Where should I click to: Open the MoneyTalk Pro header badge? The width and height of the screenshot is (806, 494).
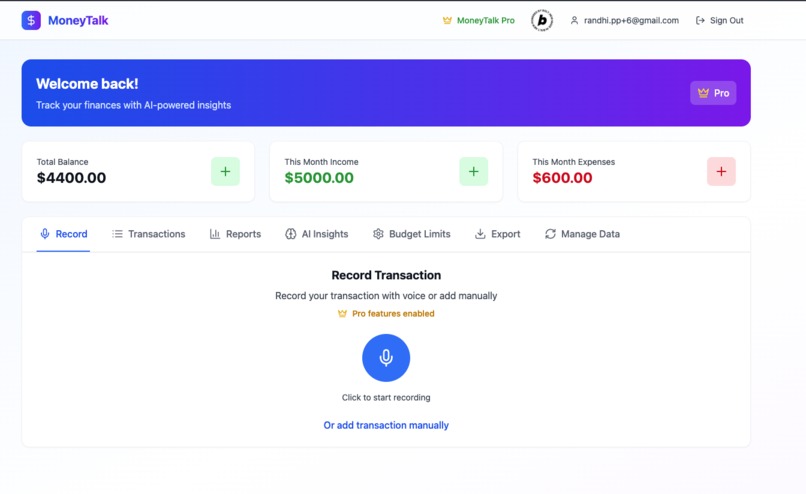click(x=479, y=21)
